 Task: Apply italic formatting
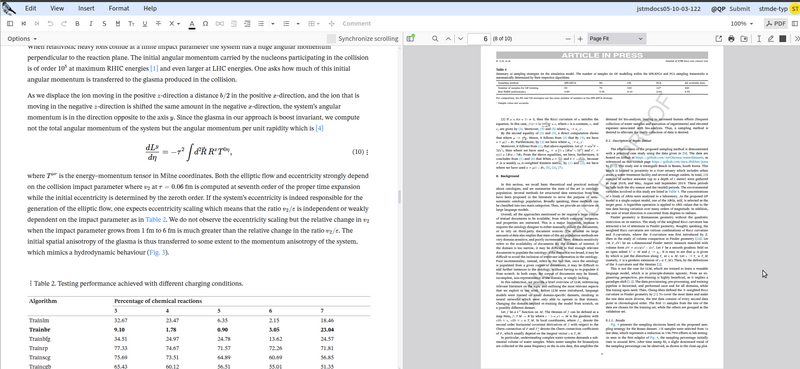91,23
